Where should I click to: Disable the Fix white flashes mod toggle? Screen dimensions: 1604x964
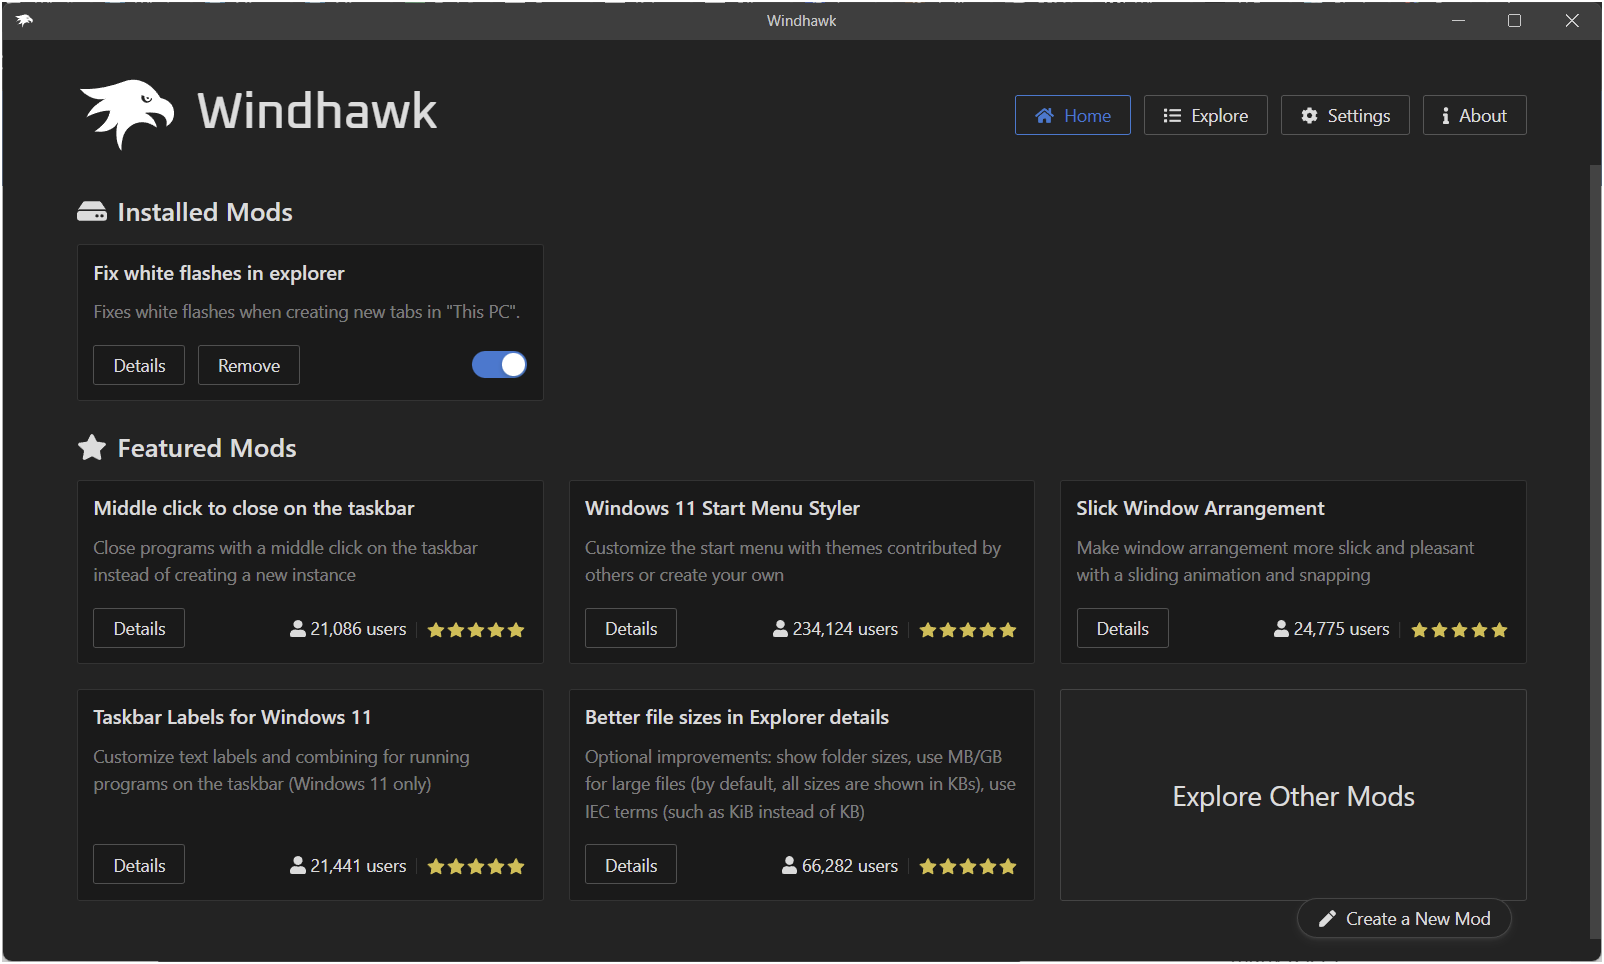click(499, 365)
